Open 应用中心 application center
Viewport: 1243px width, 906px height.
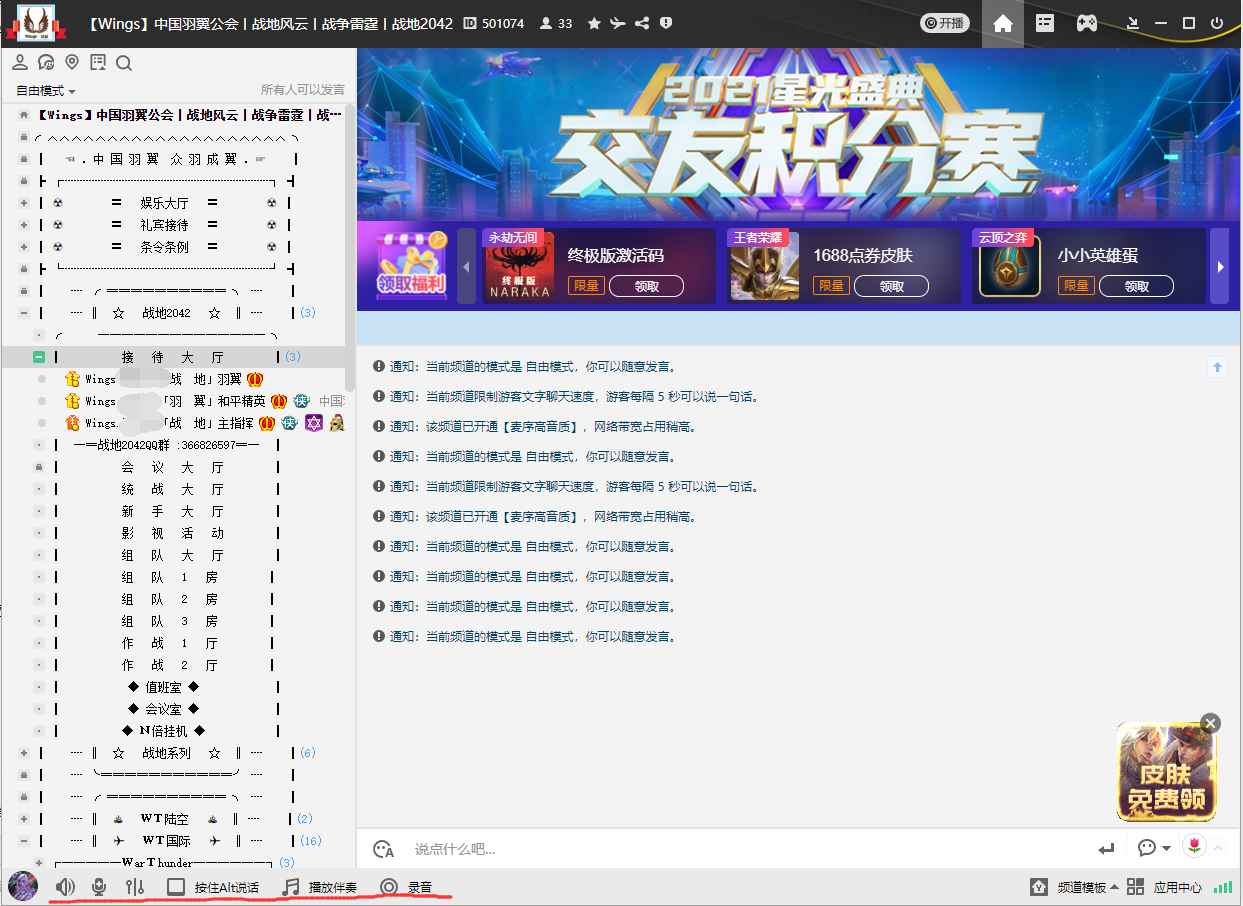[x=1164, y=887]
